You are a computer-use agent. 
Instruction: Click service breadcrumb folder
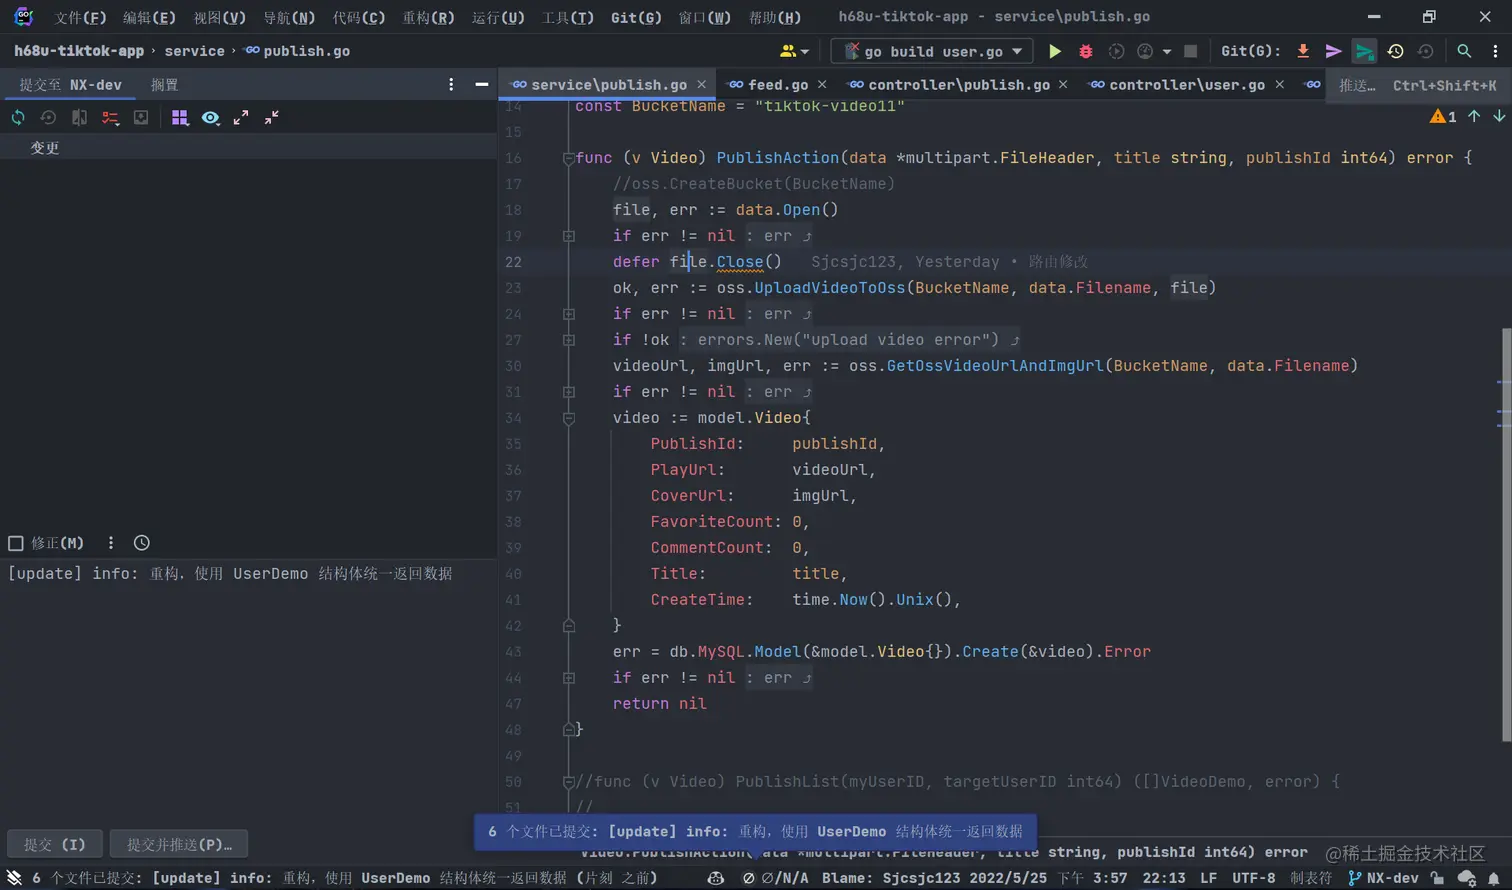194,51
